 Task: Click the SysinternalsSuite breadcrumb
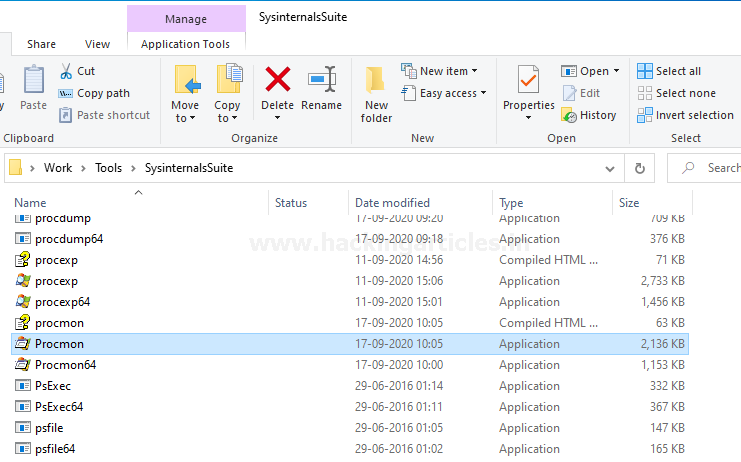(189, 168)
